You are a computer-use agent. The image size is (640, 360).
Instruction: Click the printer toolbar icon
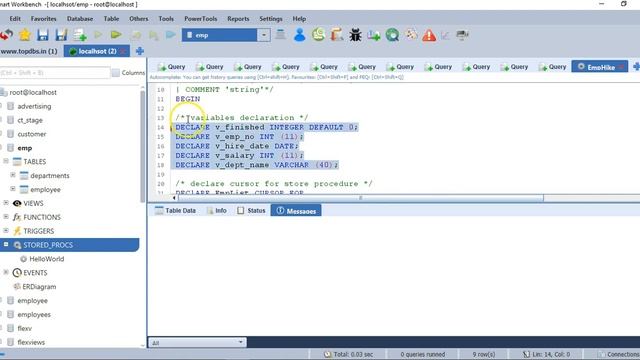coord(462,35)
